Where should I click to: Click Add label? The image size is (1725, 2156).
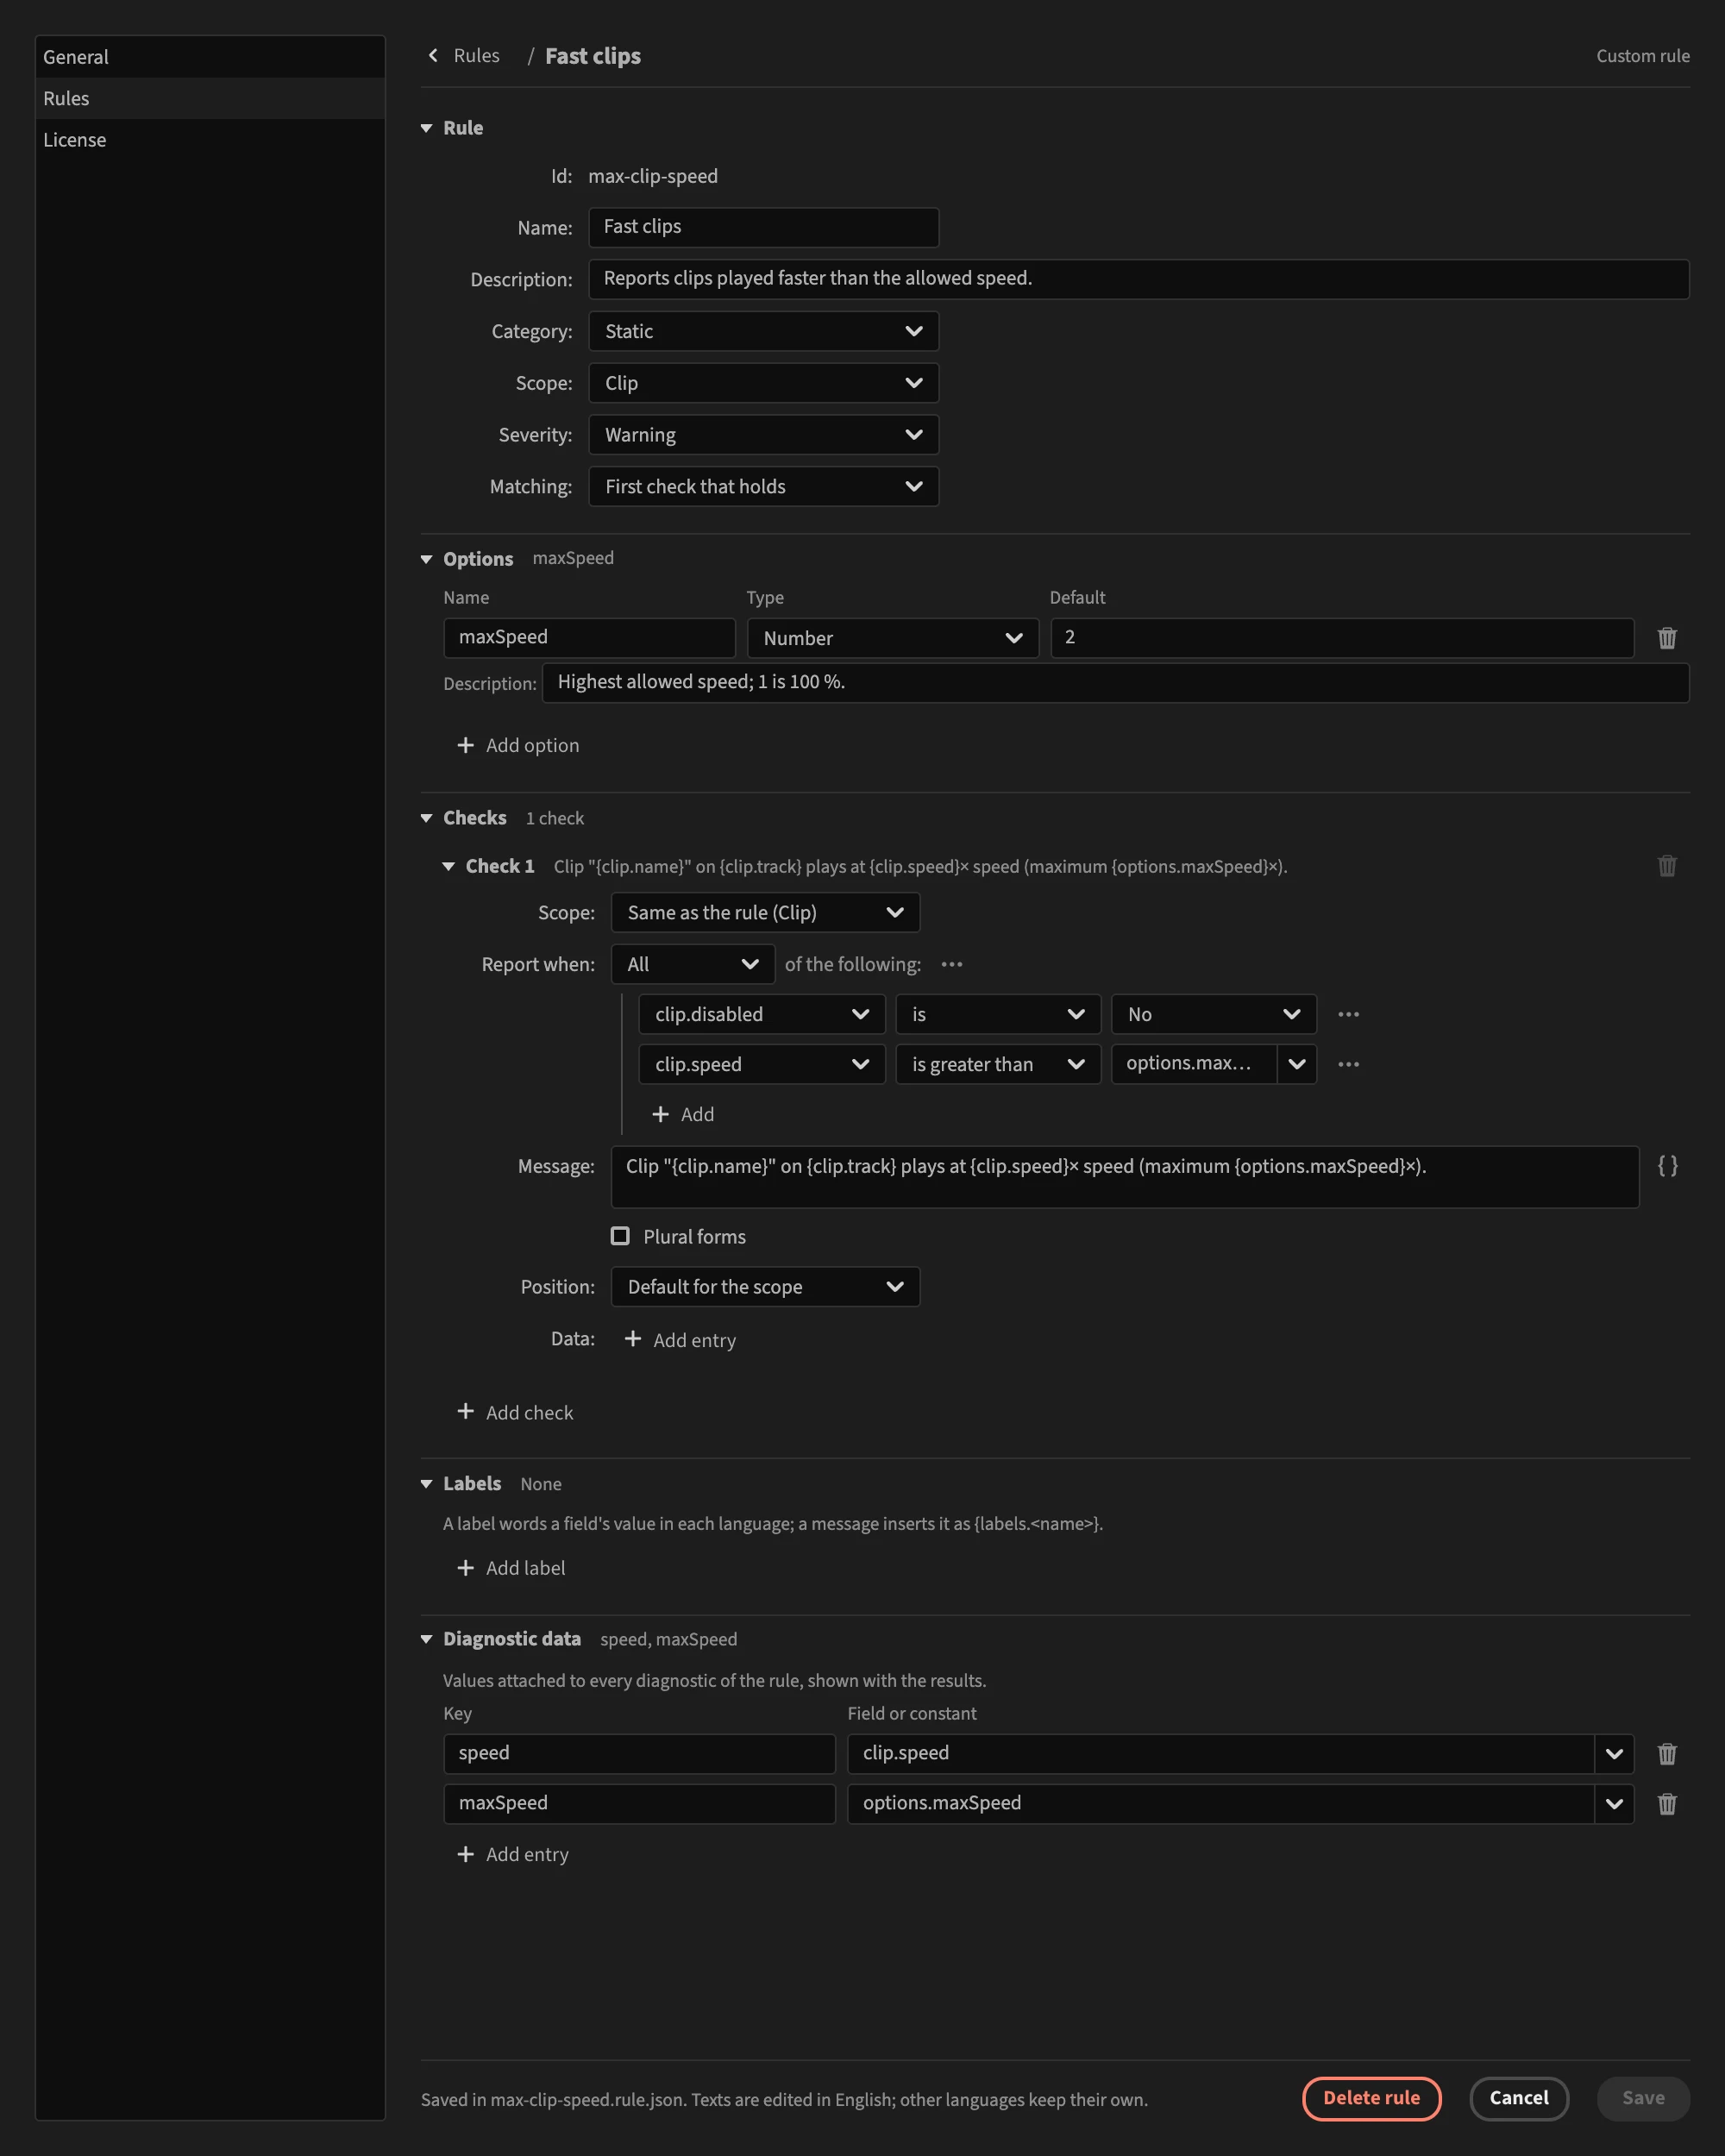coord(511,1568)
